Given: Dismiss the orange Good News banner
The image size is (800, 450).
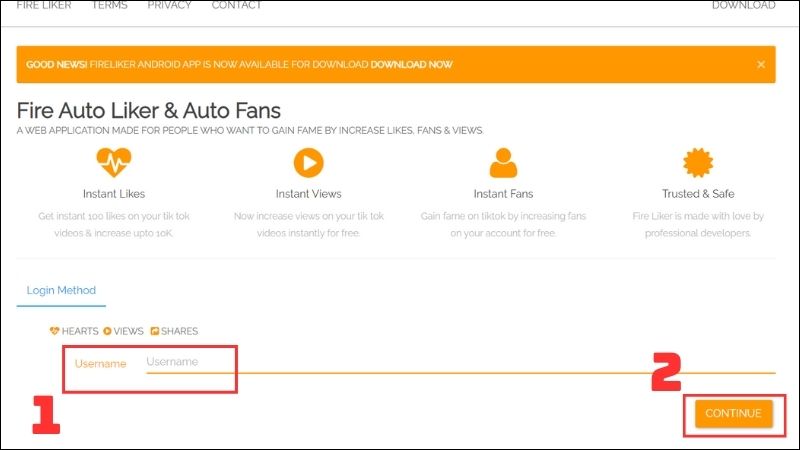Looking at the screenshot, I should [761, 65].
